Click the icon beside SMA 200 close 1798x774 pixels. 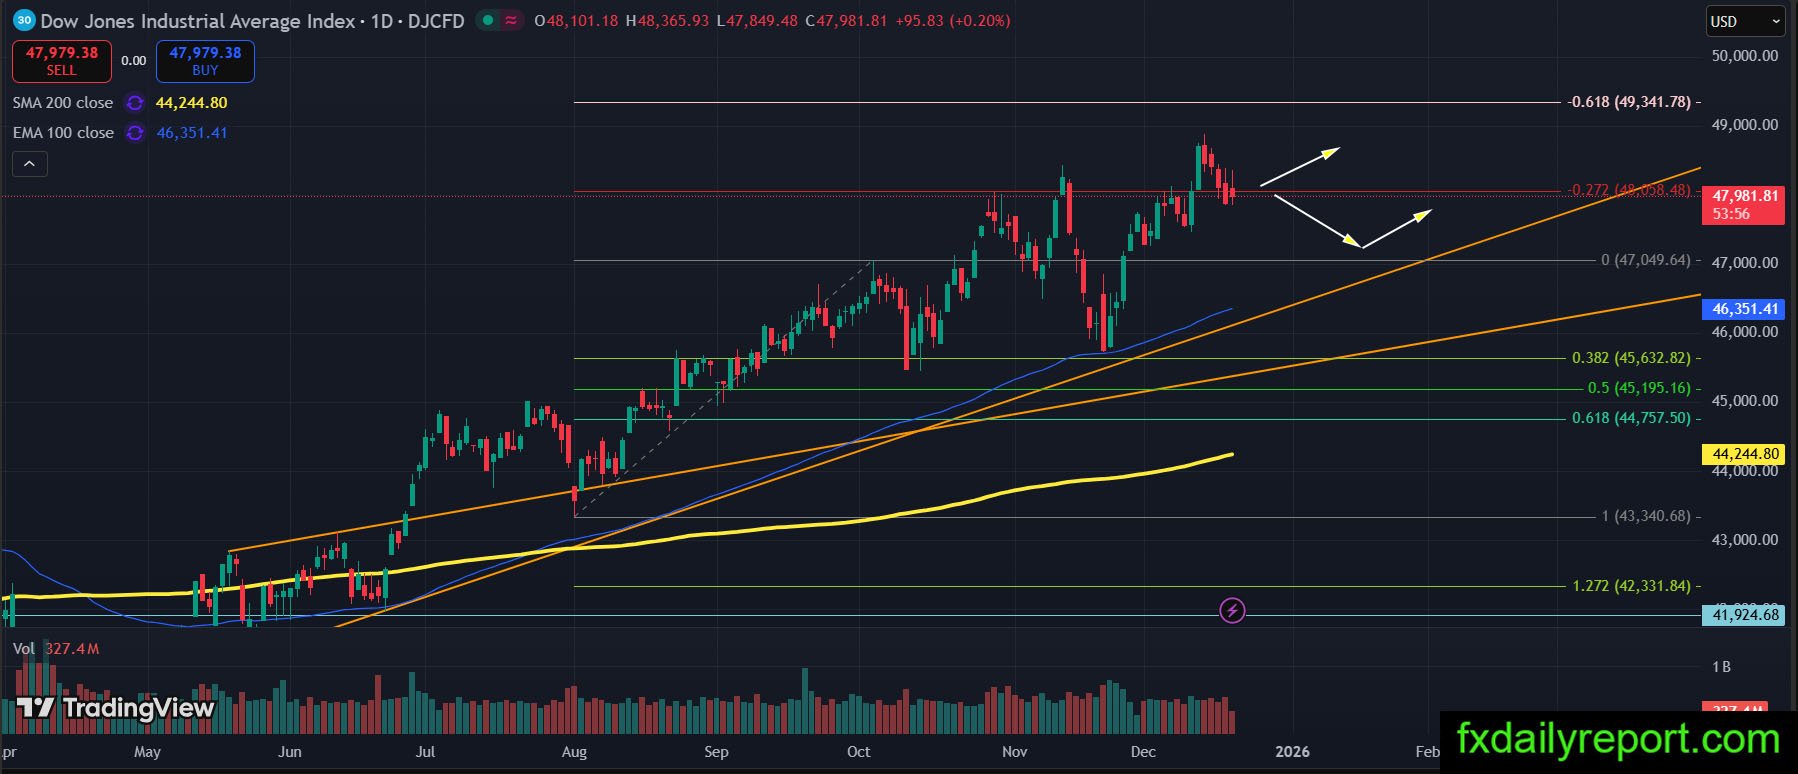click(135, 103)
